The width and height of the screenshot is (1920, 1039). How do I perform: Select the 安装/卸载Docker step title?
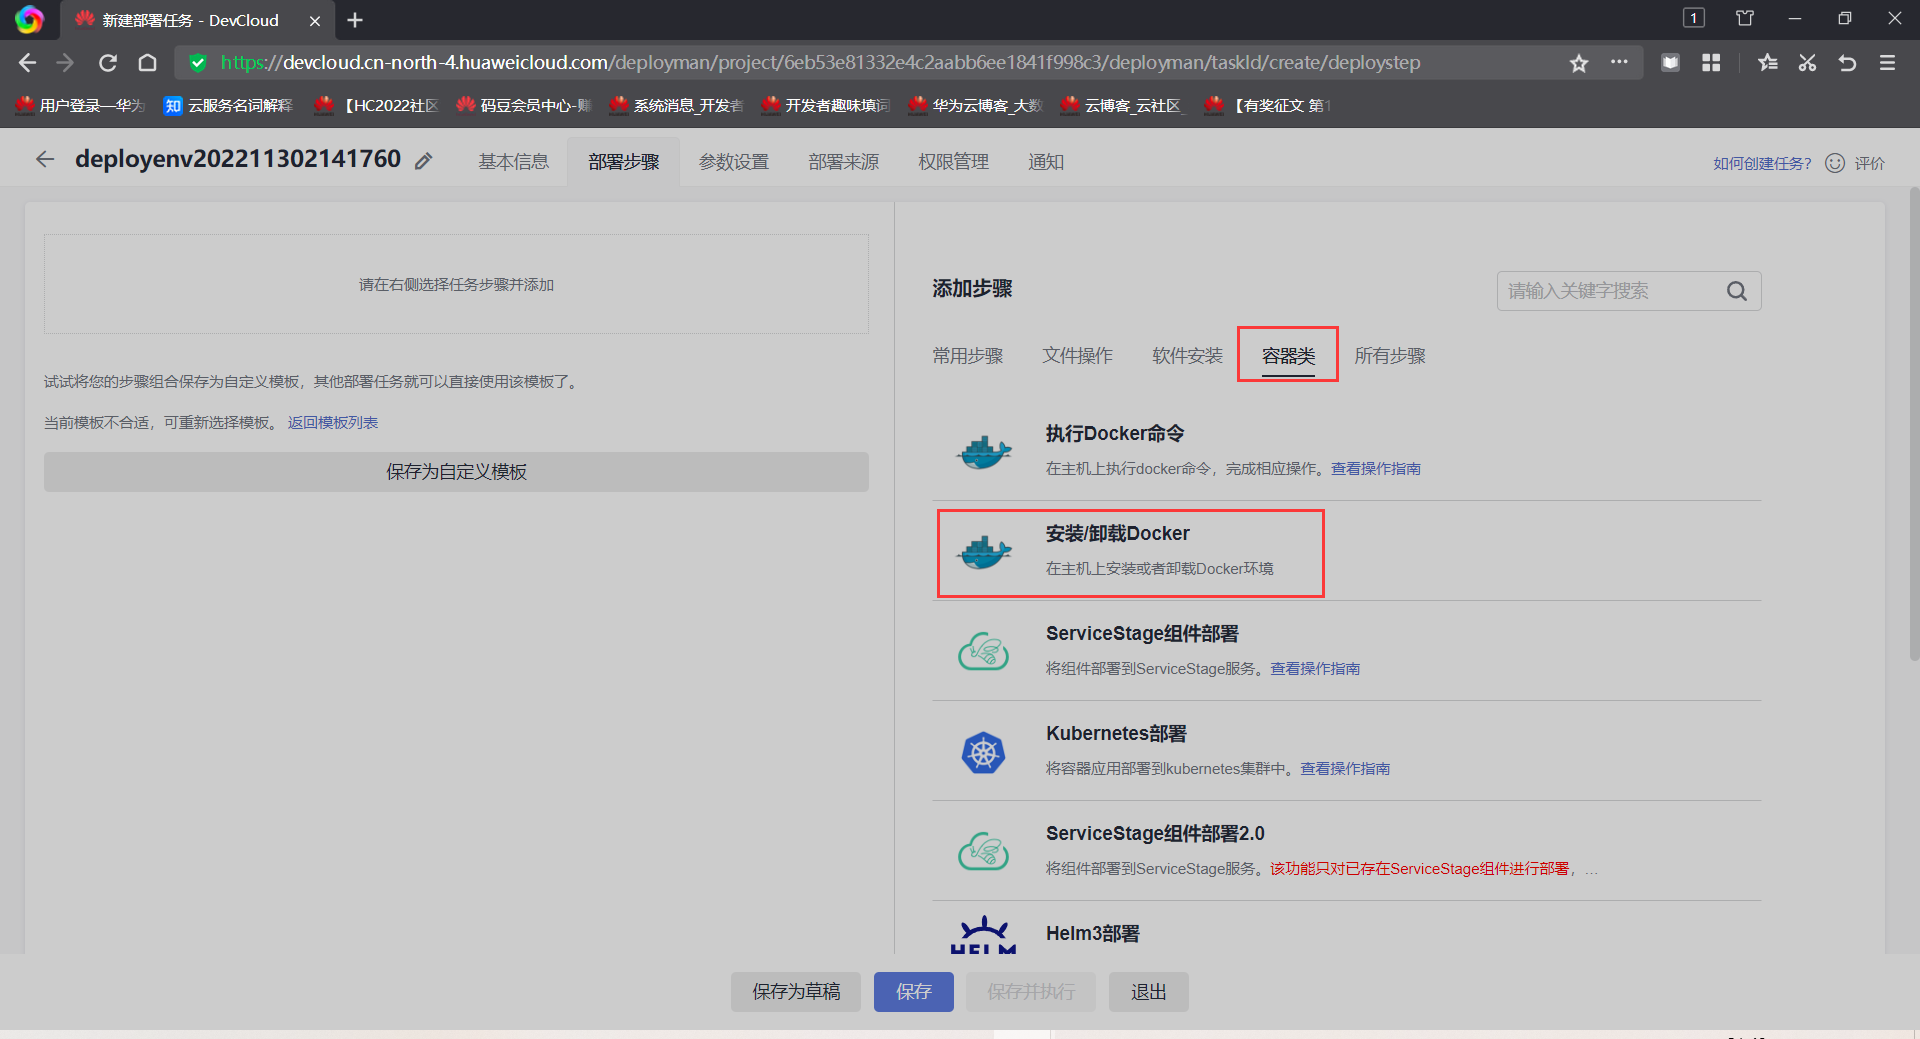(x=1118, y=534)
